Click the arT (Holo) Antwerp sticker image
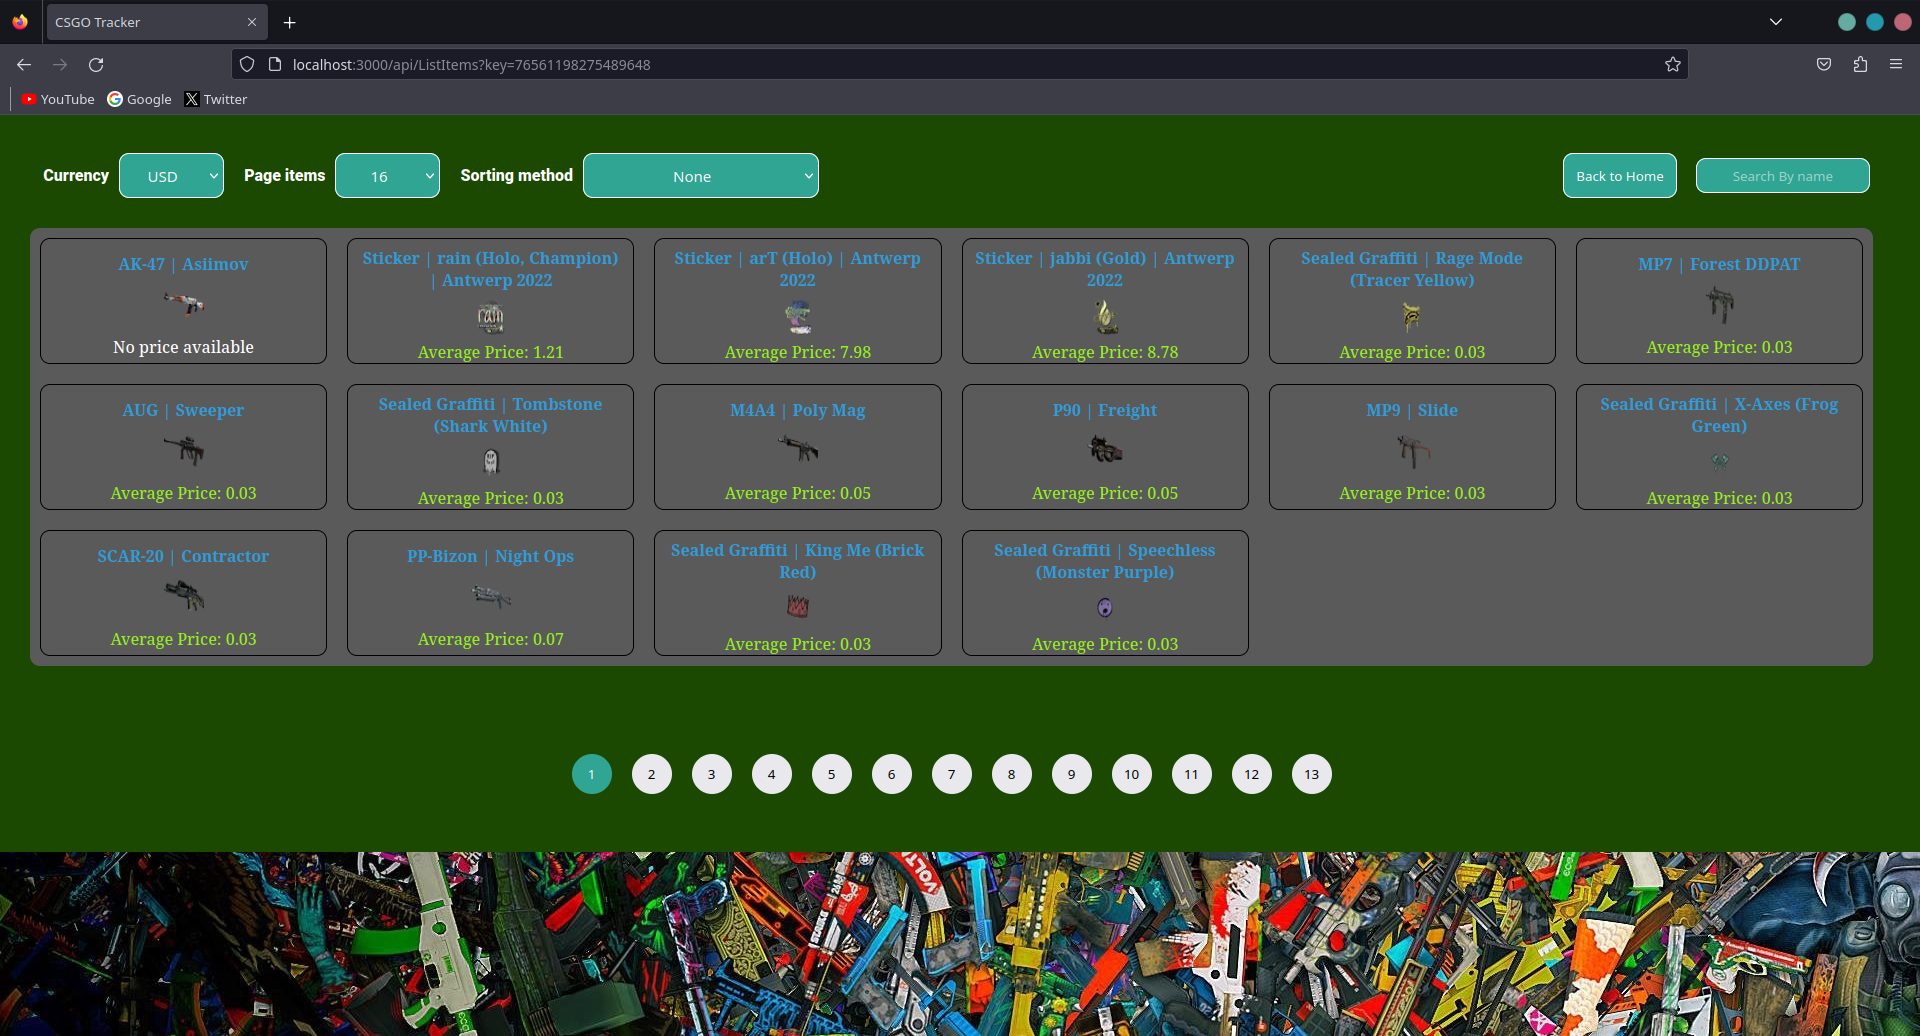 [x=797, y=317]
